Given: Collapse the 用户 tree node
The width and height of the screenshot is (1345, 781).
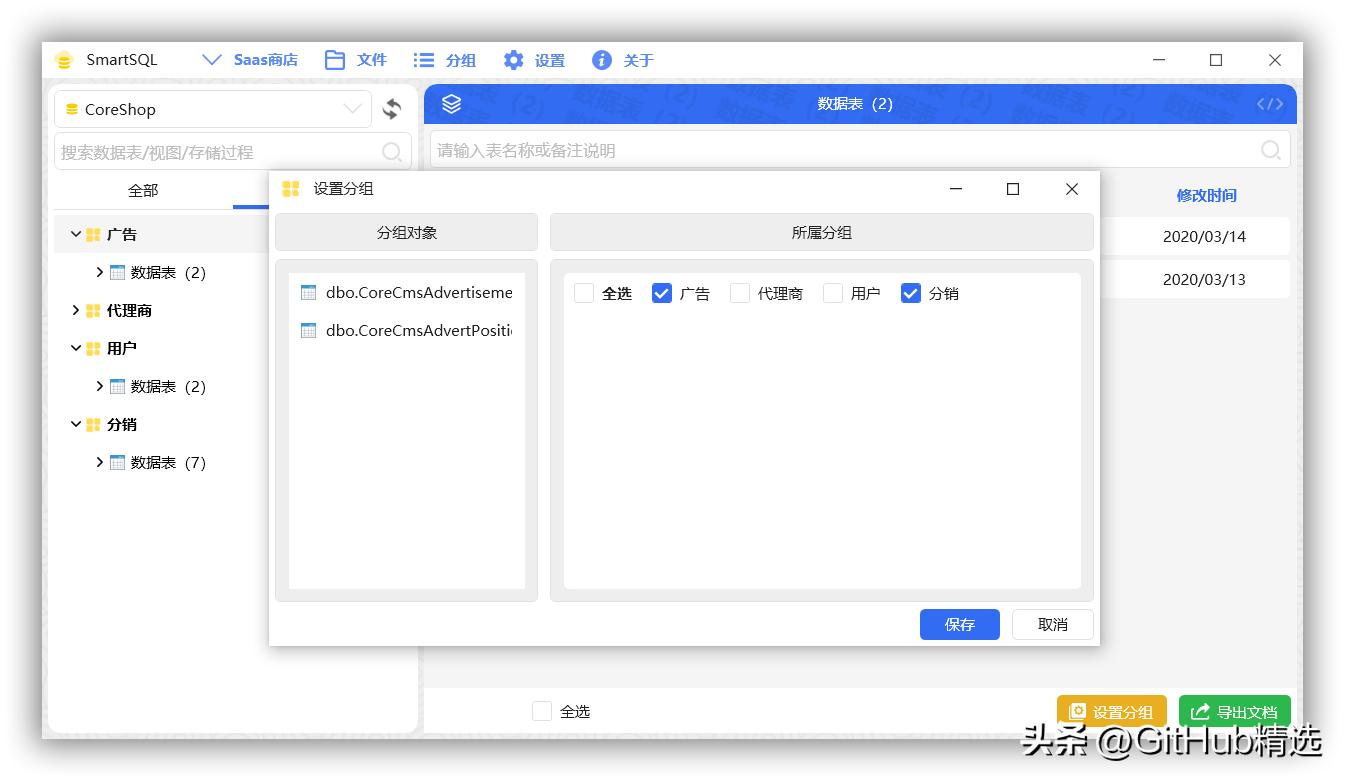Looking at the screenshot, I should 76,348.
